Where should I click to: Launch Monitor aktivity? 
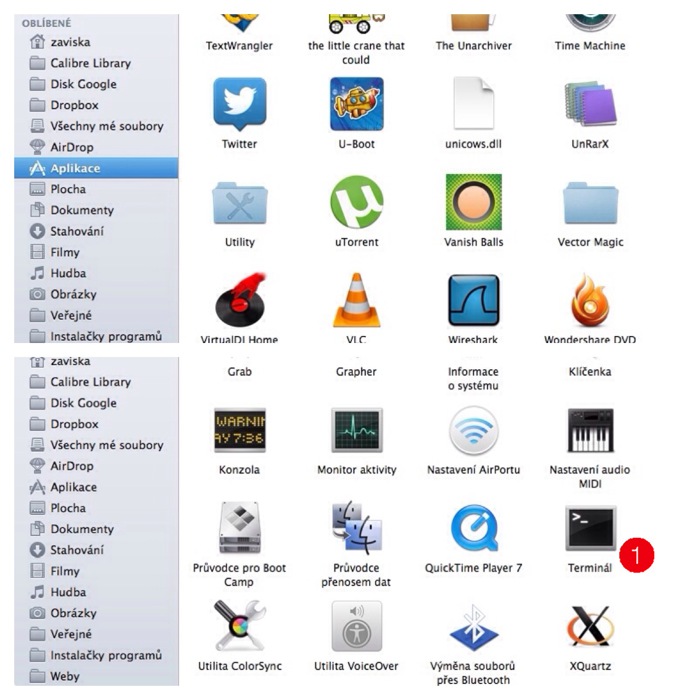(x=357, y=430)
